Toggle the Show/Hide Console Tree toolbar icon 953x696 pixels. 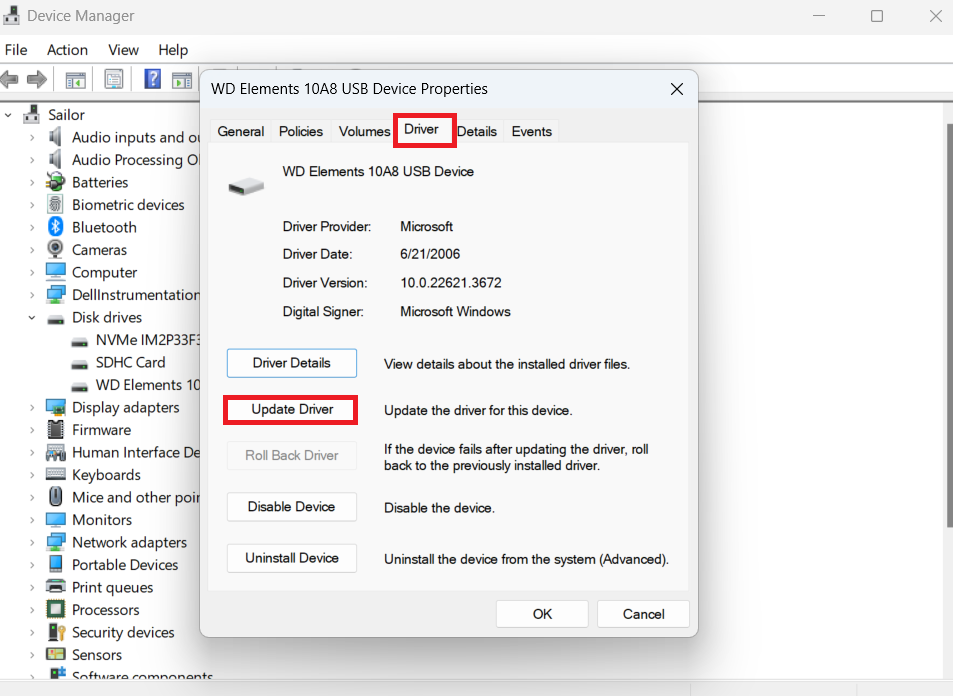pyautogui.click(x=76, y=79)
